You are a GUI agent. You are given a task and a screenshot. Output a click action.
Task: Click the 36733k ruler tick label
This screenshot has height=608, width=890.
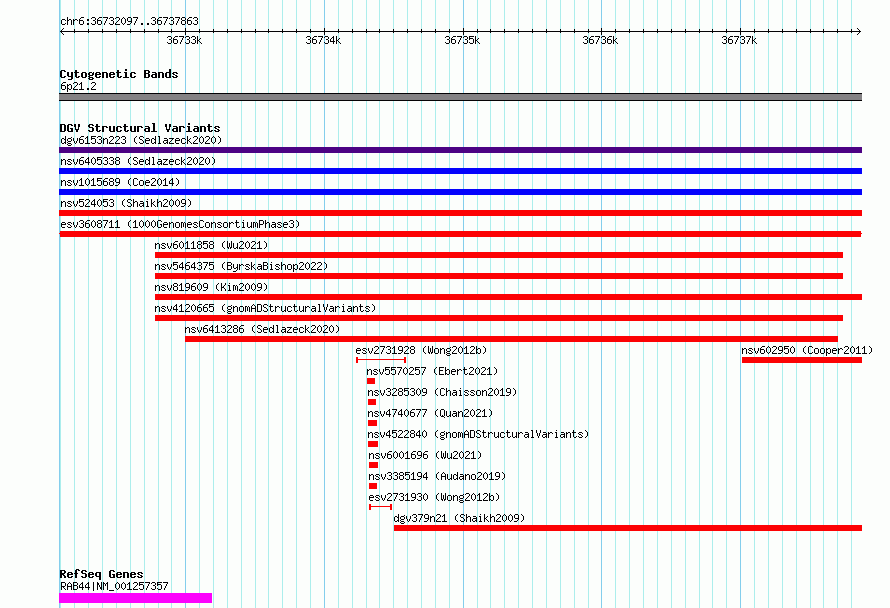coord(184,40)
